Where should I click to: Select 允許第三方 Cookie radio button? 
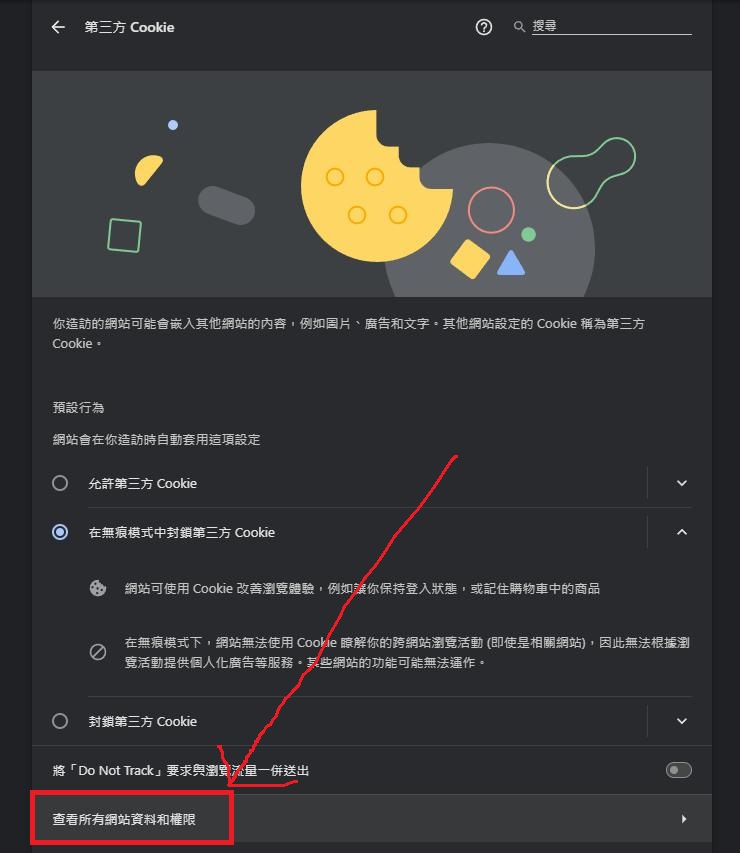point(60,483)
